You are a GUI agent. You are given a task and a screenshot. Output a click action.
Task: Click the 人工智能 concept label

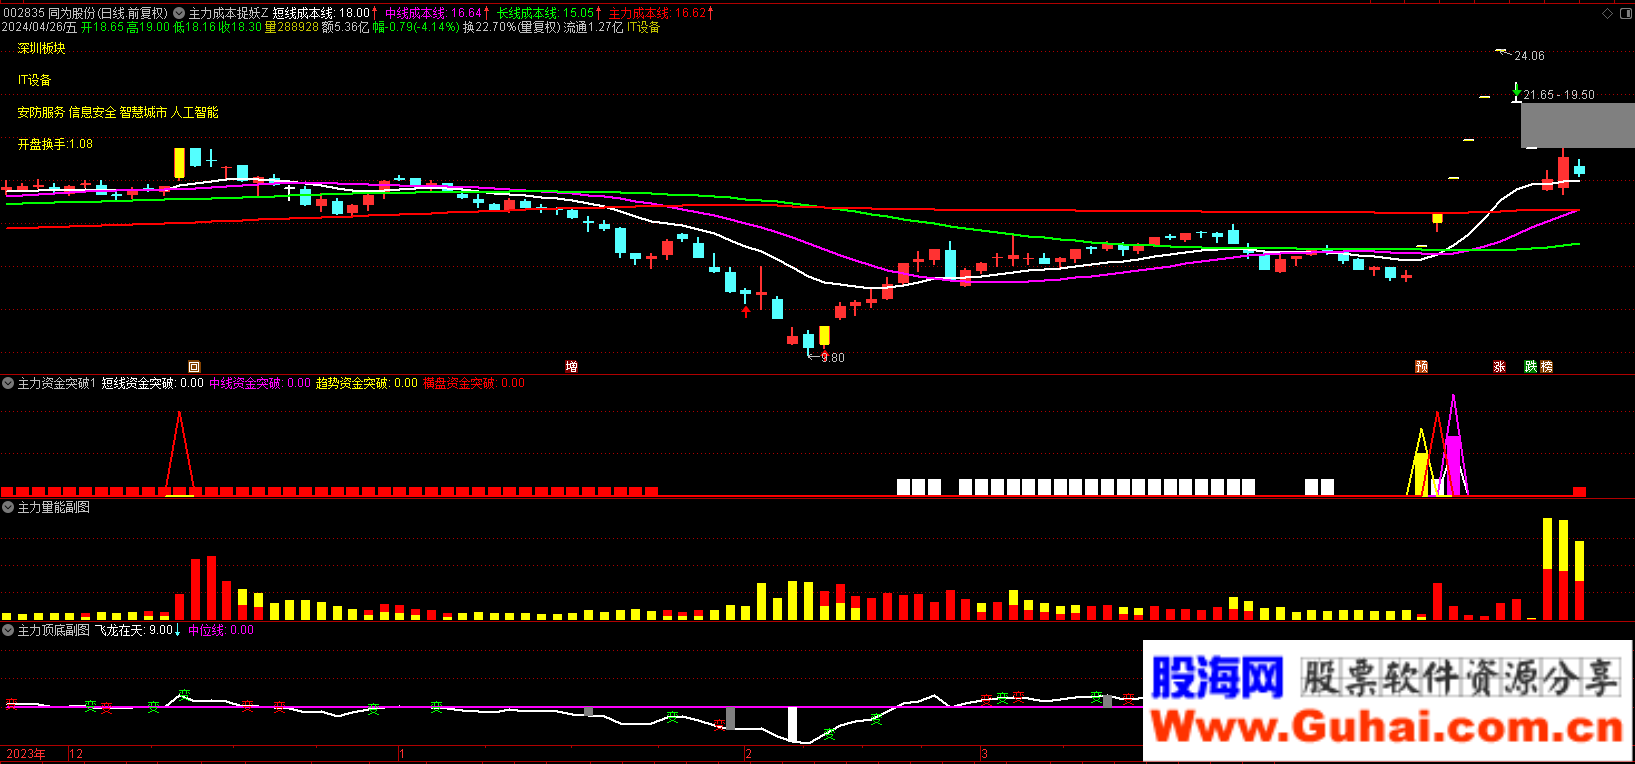pos(195,112)
